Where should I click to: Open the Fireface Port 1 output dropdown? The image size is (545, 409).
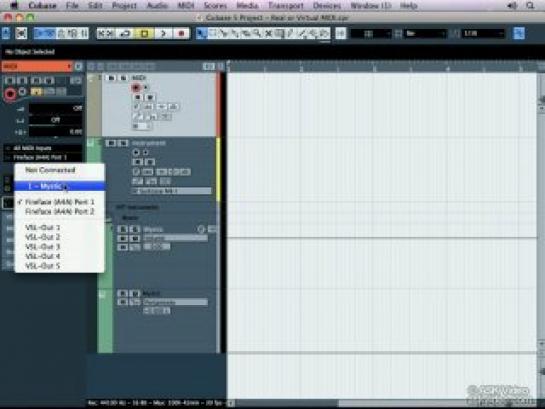click(43, 157)
